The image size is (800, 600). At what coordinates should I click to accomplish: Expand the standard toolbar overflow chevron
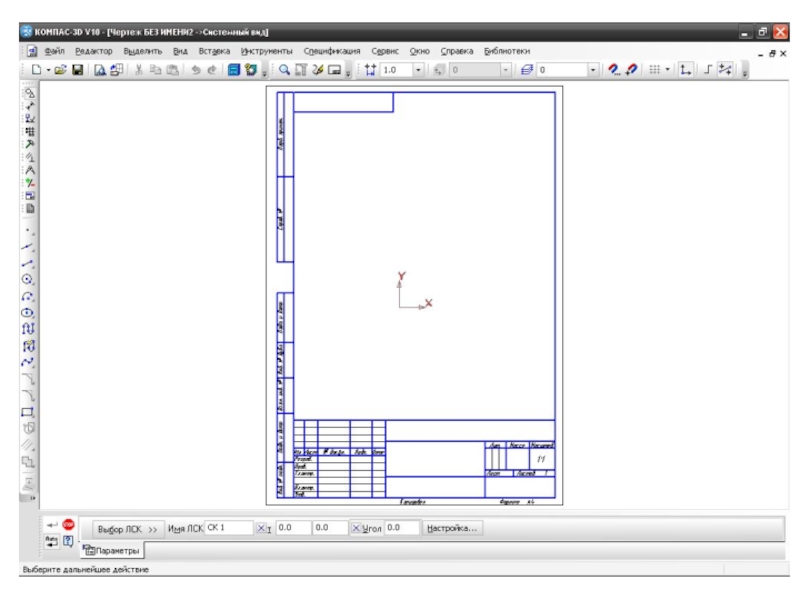(x=264, y=74)
